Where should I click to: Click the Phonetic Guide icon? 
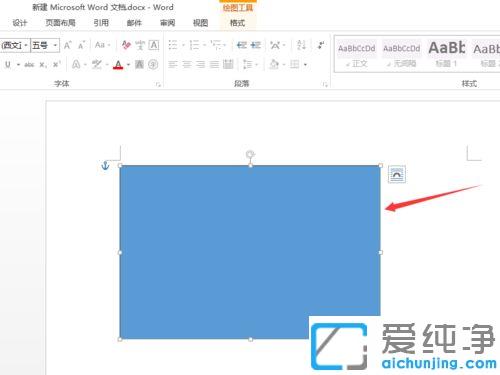[140, 45]
